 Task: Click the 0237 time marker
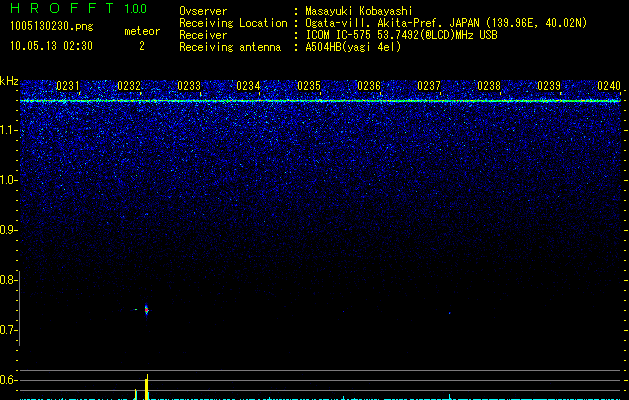point(429,86)
